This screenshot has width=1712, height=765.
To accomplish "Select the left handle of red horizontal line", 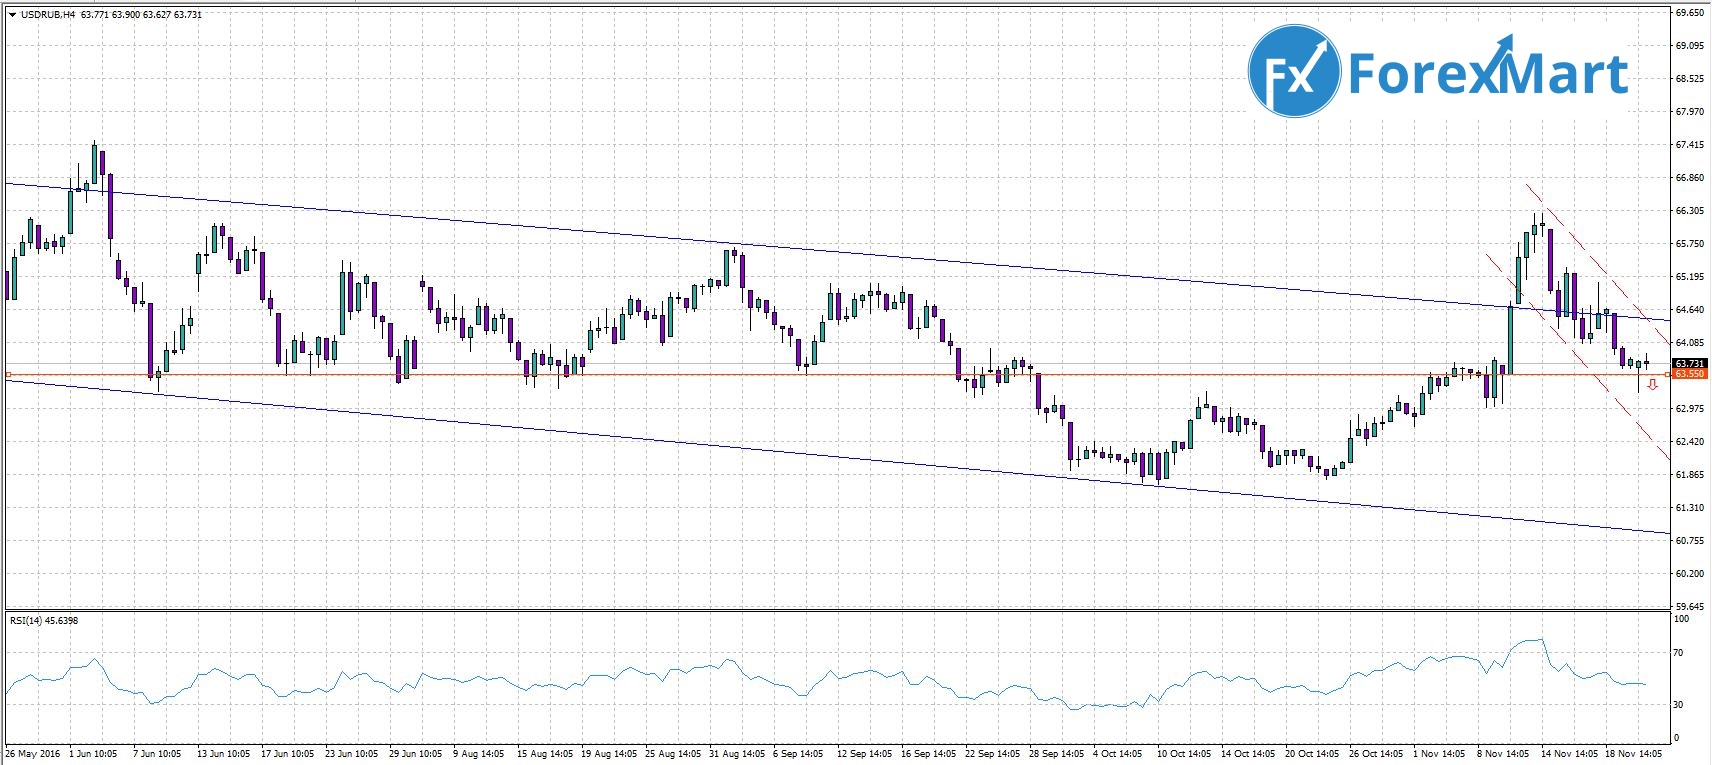I will coord(8,375).
